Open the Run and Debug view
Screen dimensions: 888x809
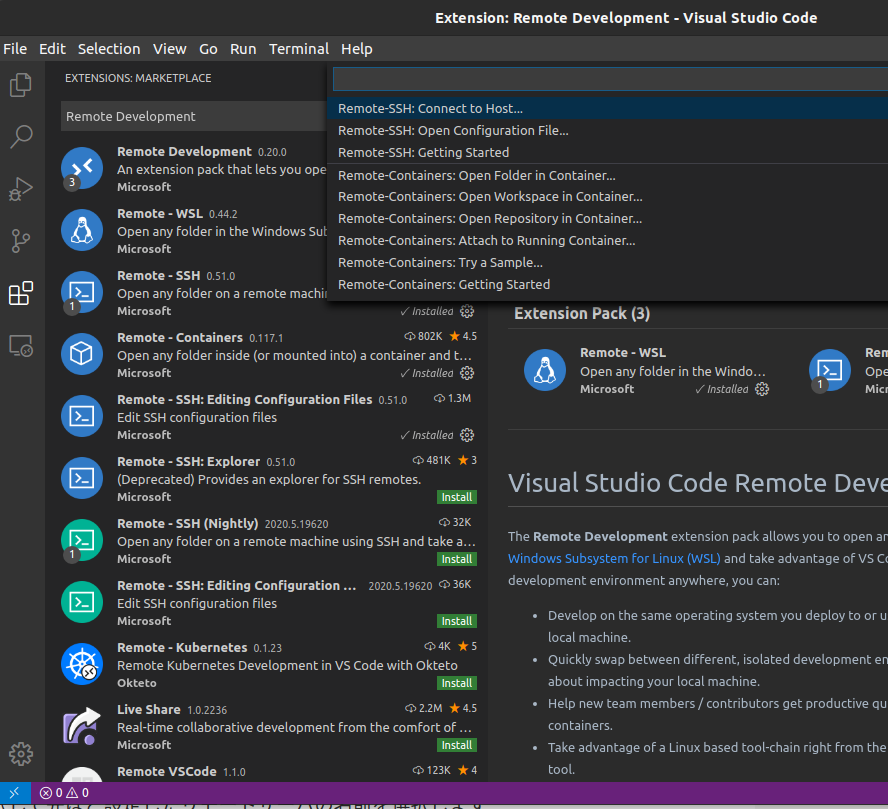[21, 189]
